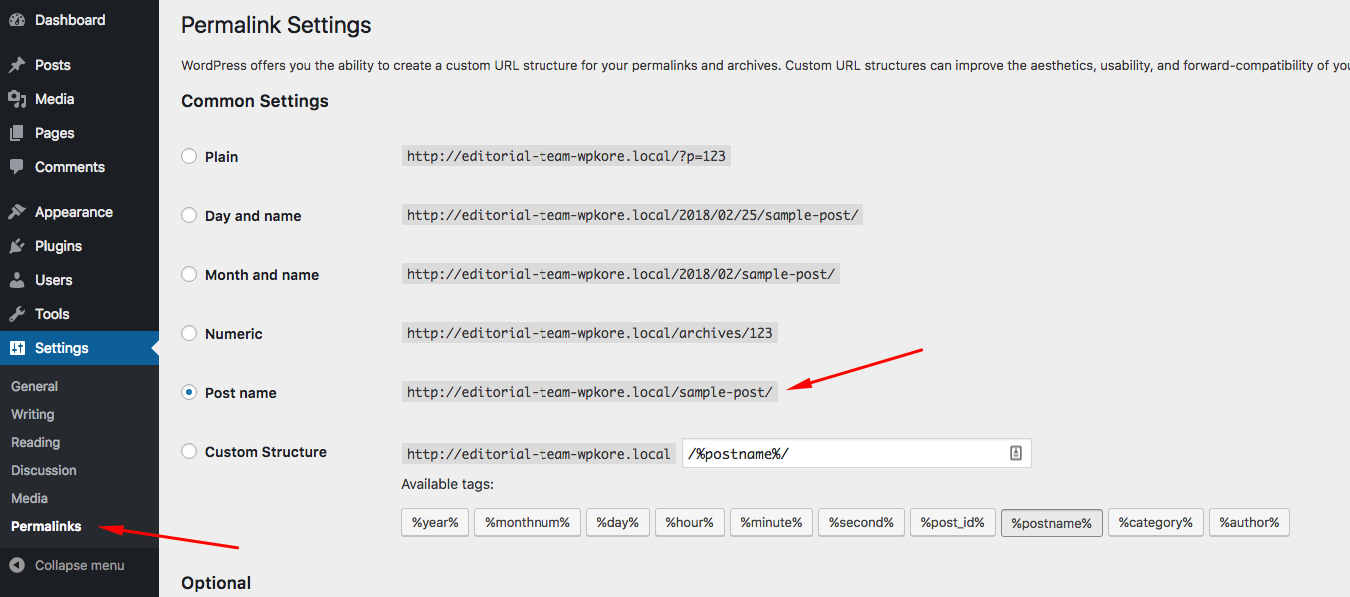1350x597 pixels.
Task: Open the Comments menu item
Action: click(x=69, y=167)
